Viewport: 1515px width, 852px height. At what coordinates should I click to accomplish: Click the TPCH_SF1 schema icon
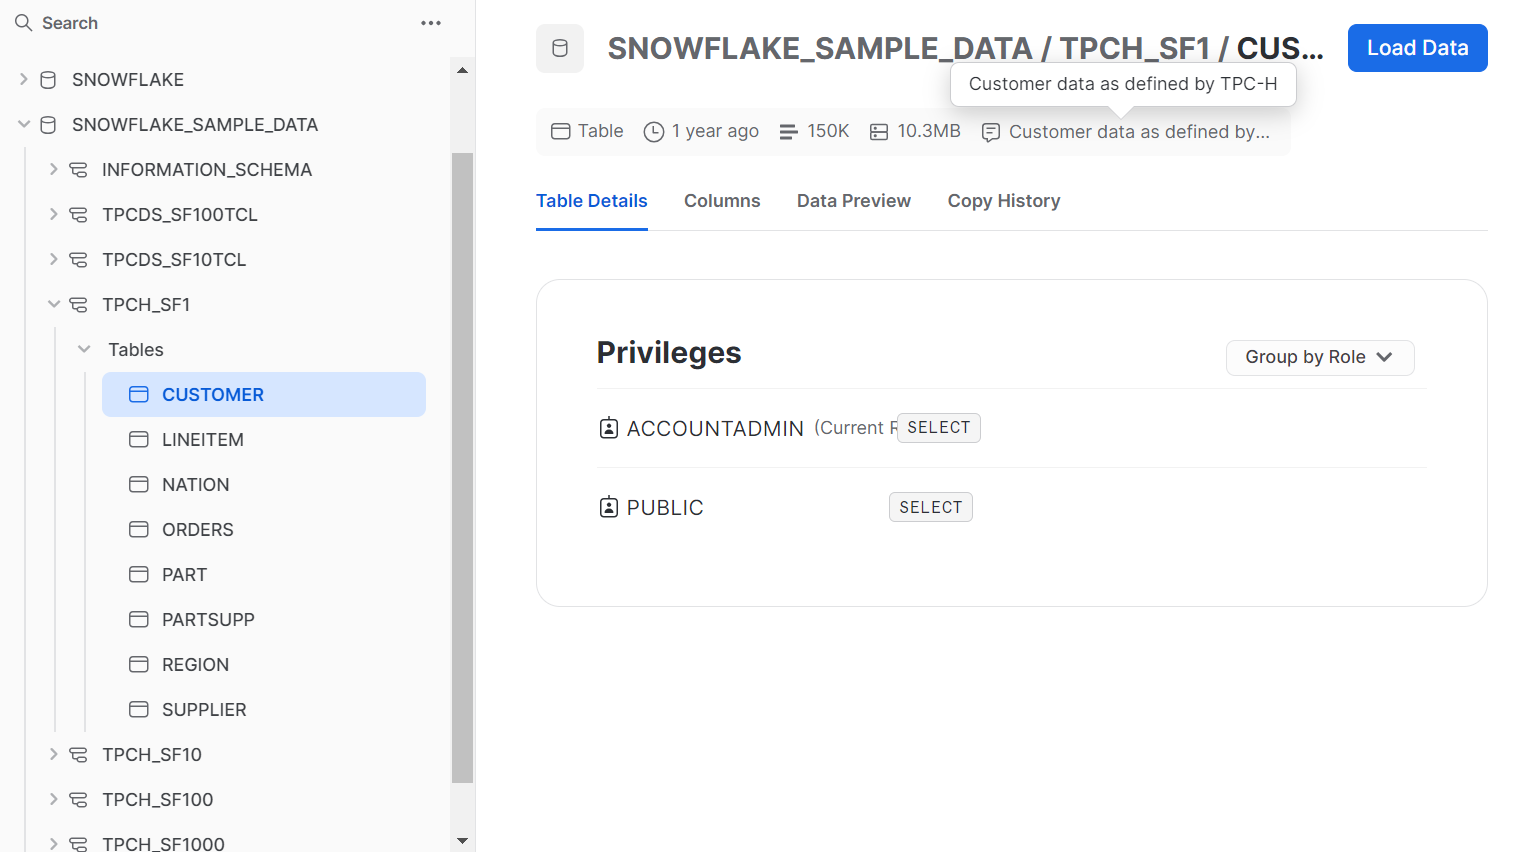pyautogui.click(x=78, y=305)
